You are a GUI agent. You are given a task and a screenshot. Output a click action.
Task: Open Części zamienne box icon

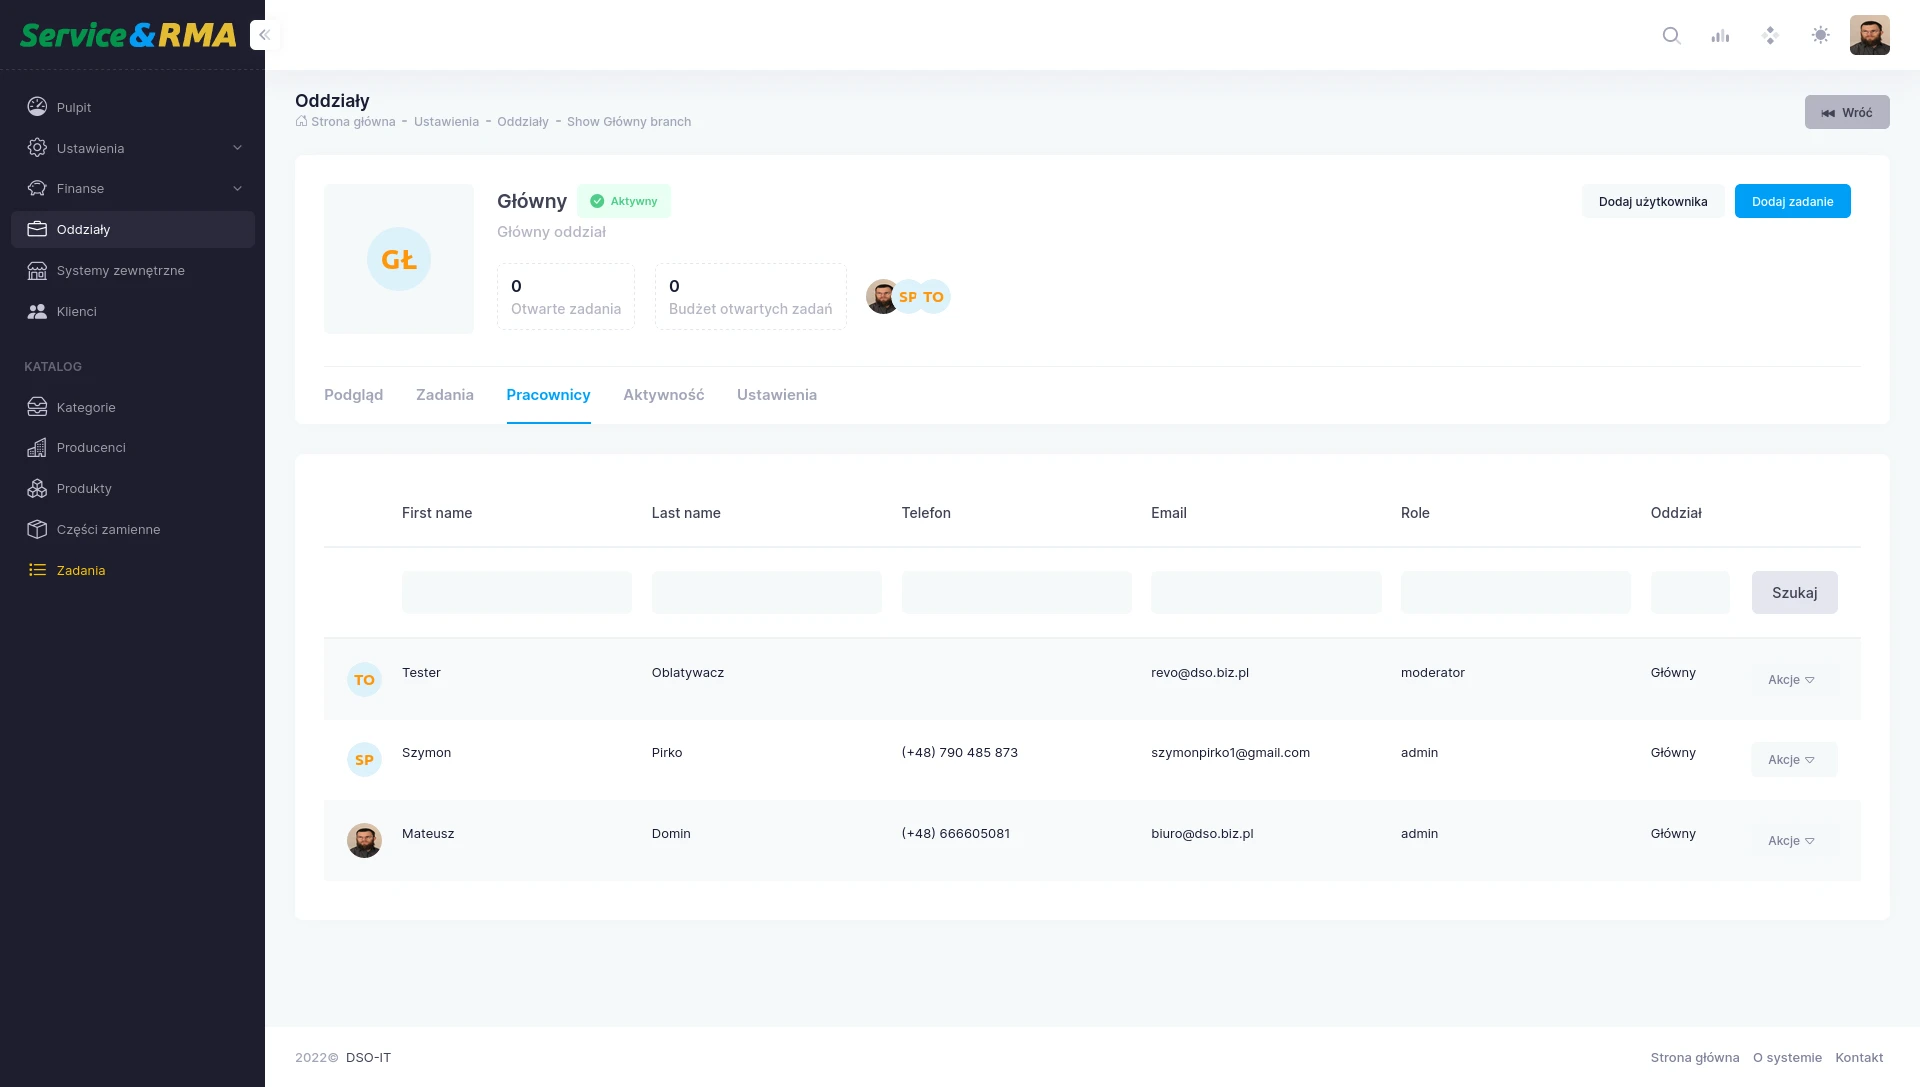click(37, 530)
